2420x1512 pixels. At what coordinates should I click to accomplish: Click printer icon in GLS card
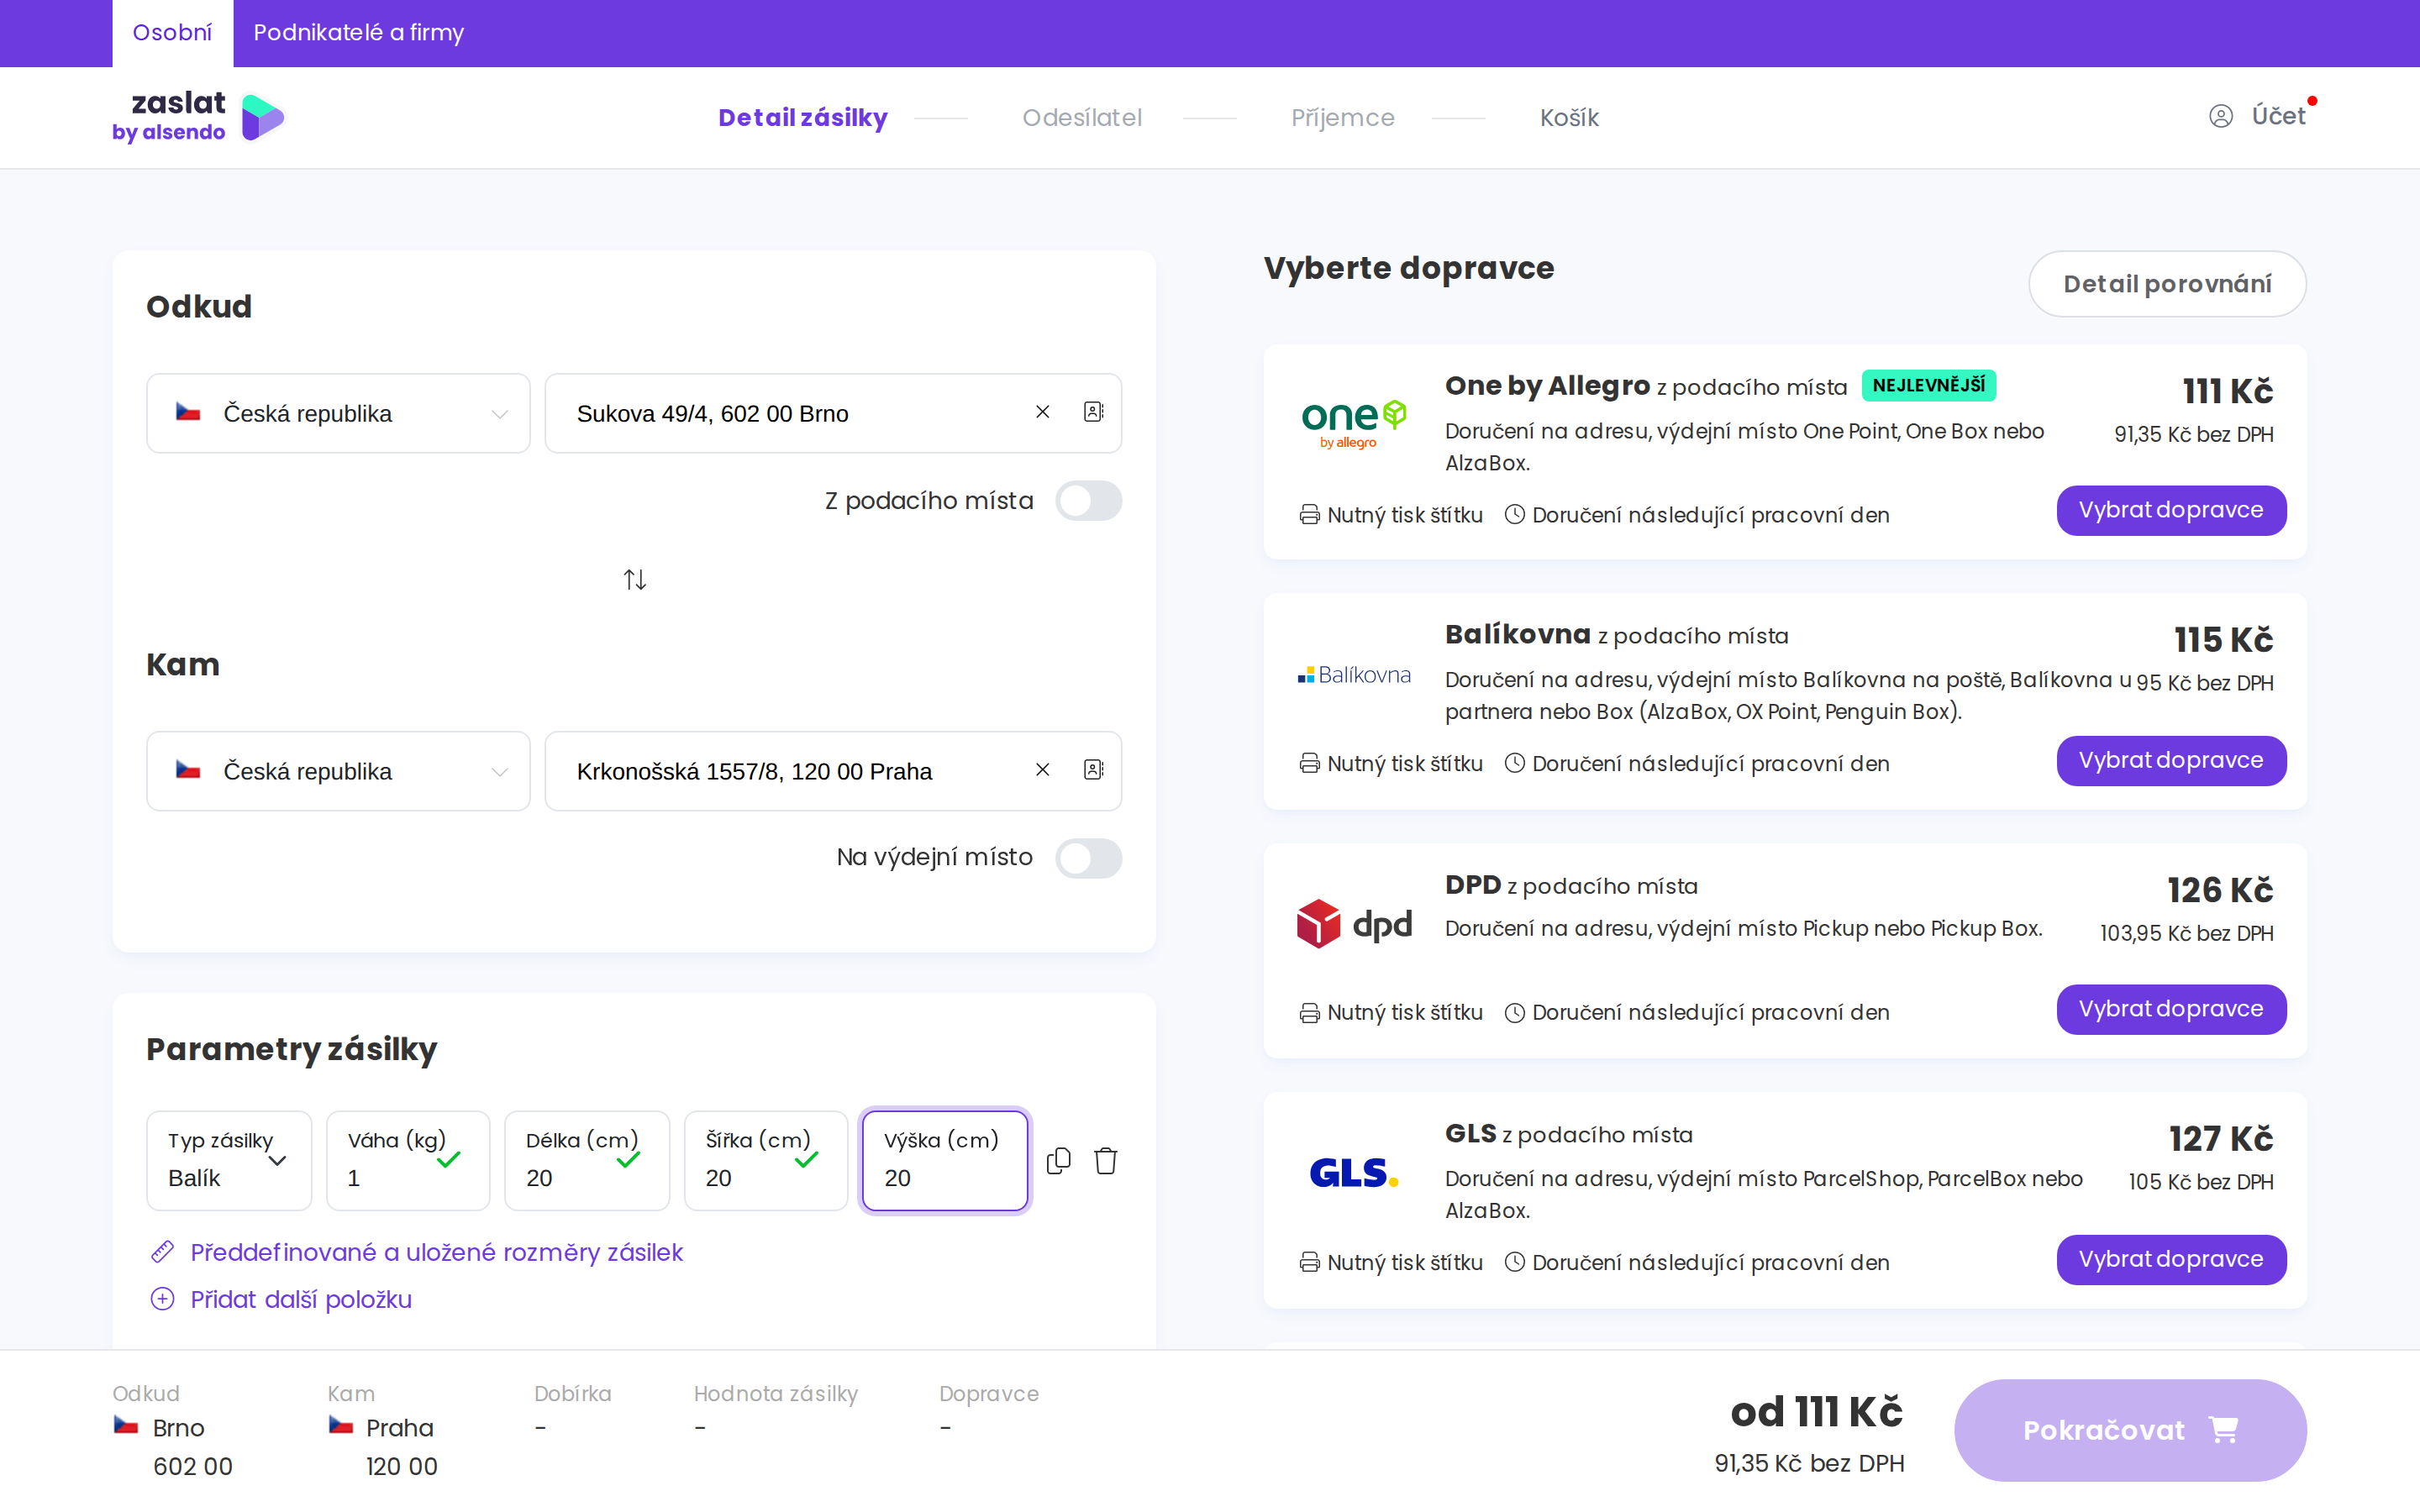click(1309, 1263)
